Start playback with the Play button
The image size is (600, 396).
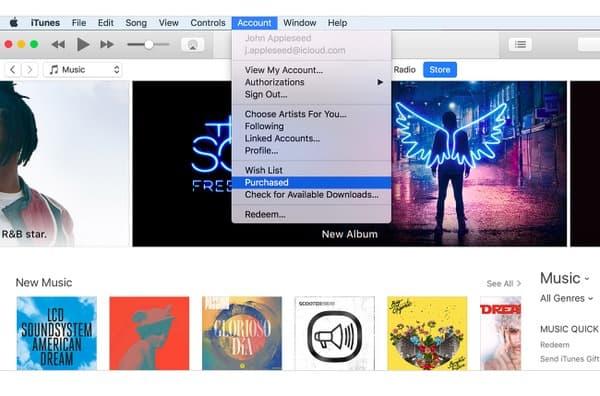pos(83,44)
